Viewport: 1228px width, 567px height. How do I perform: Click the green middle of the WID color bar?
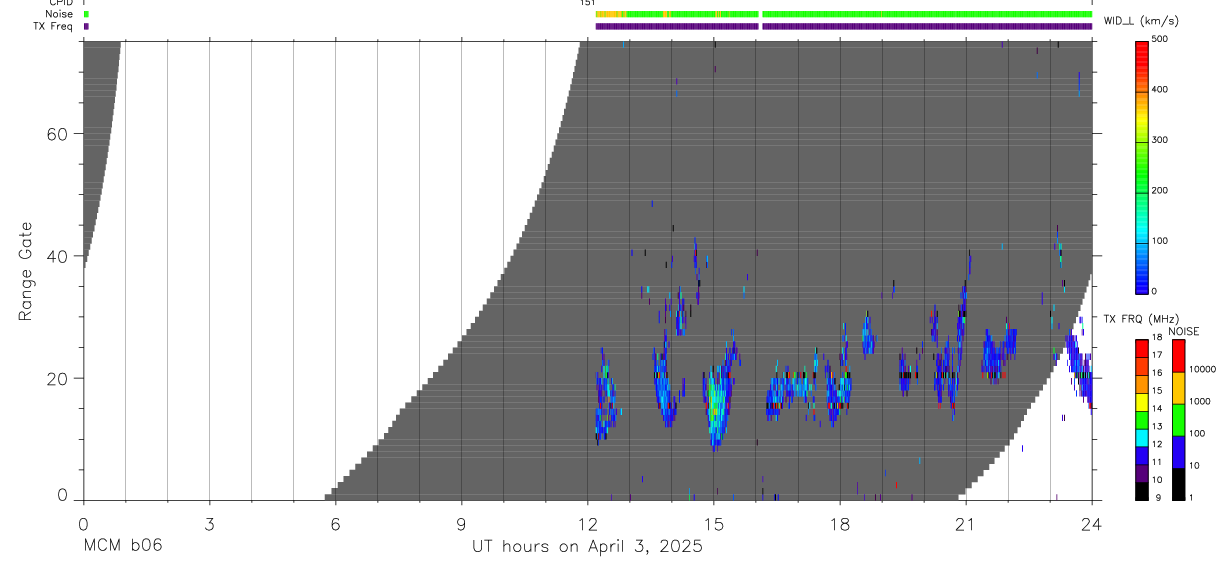[x=1142, y=165]
